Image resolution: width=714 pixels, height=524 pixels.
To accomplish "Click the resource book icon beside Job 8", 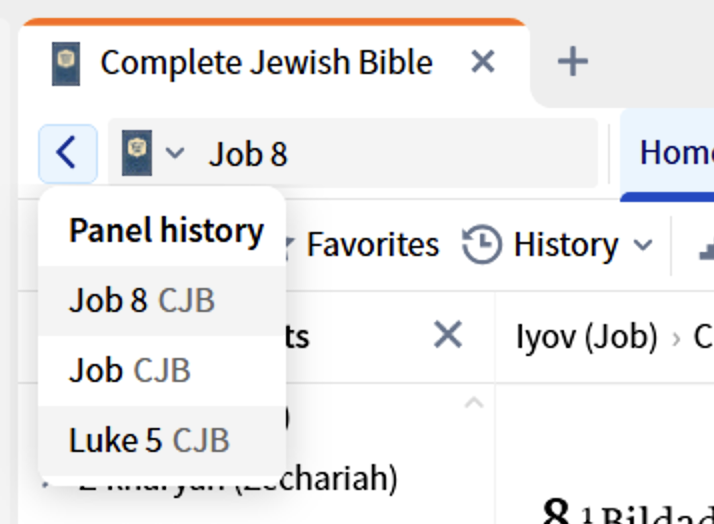I will coord(137,154).
